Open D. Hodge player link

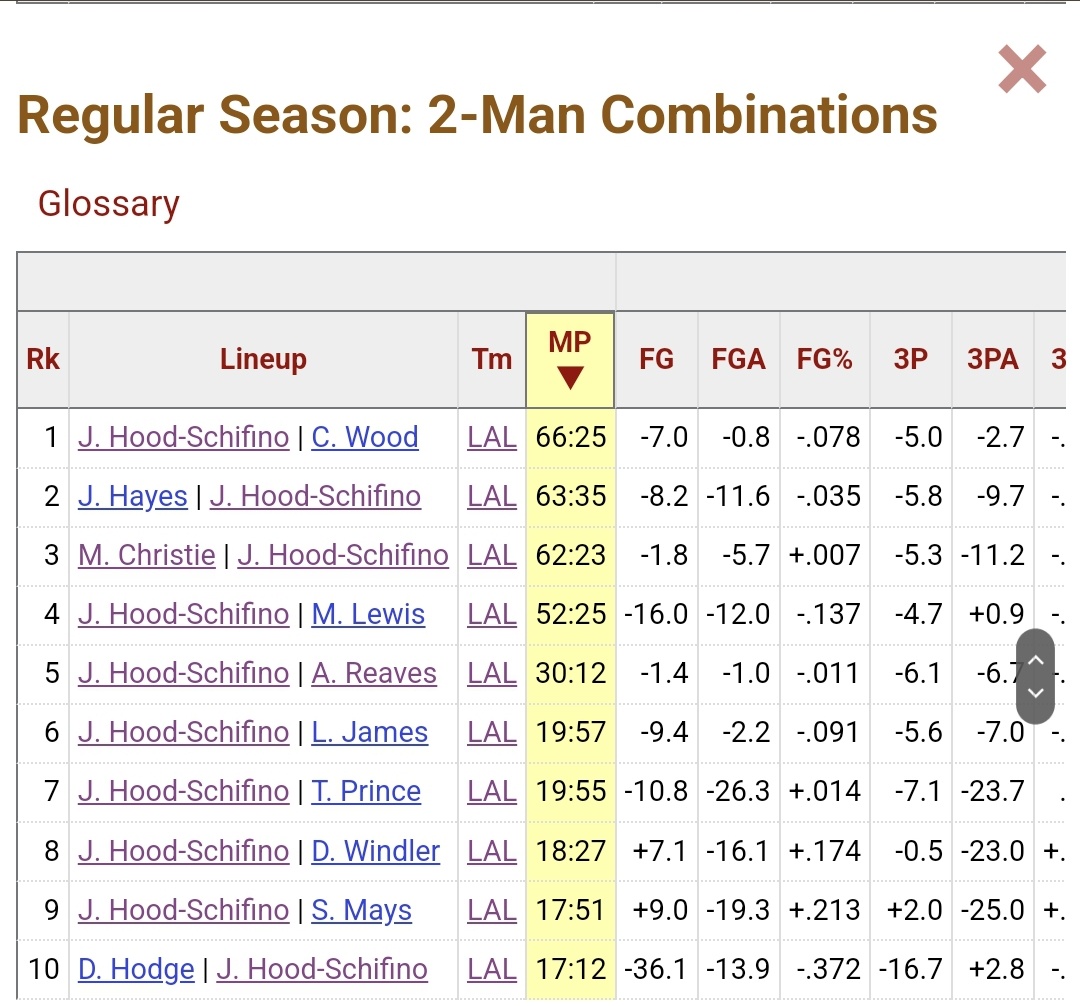[136, 970]
